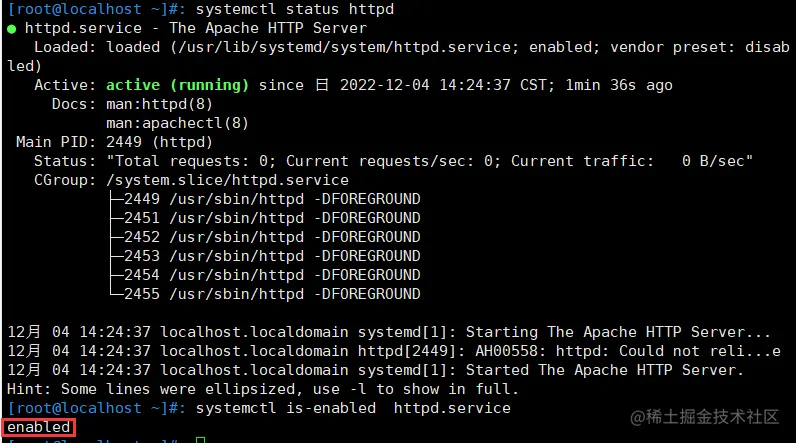Click the red-boxed enabled output
This screenshot has height=443, width=796.
coord(39,428)
